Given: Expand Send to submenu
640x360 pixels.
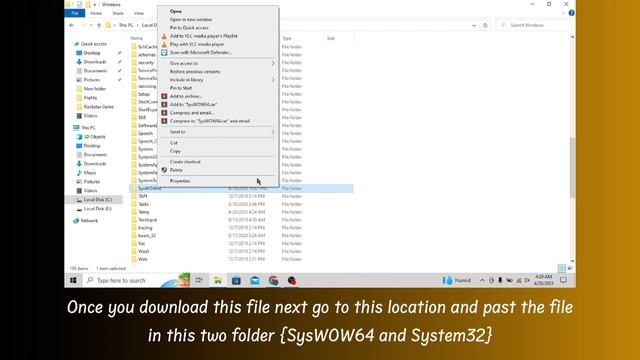Looking at the screenshot, I should point(218,132).
